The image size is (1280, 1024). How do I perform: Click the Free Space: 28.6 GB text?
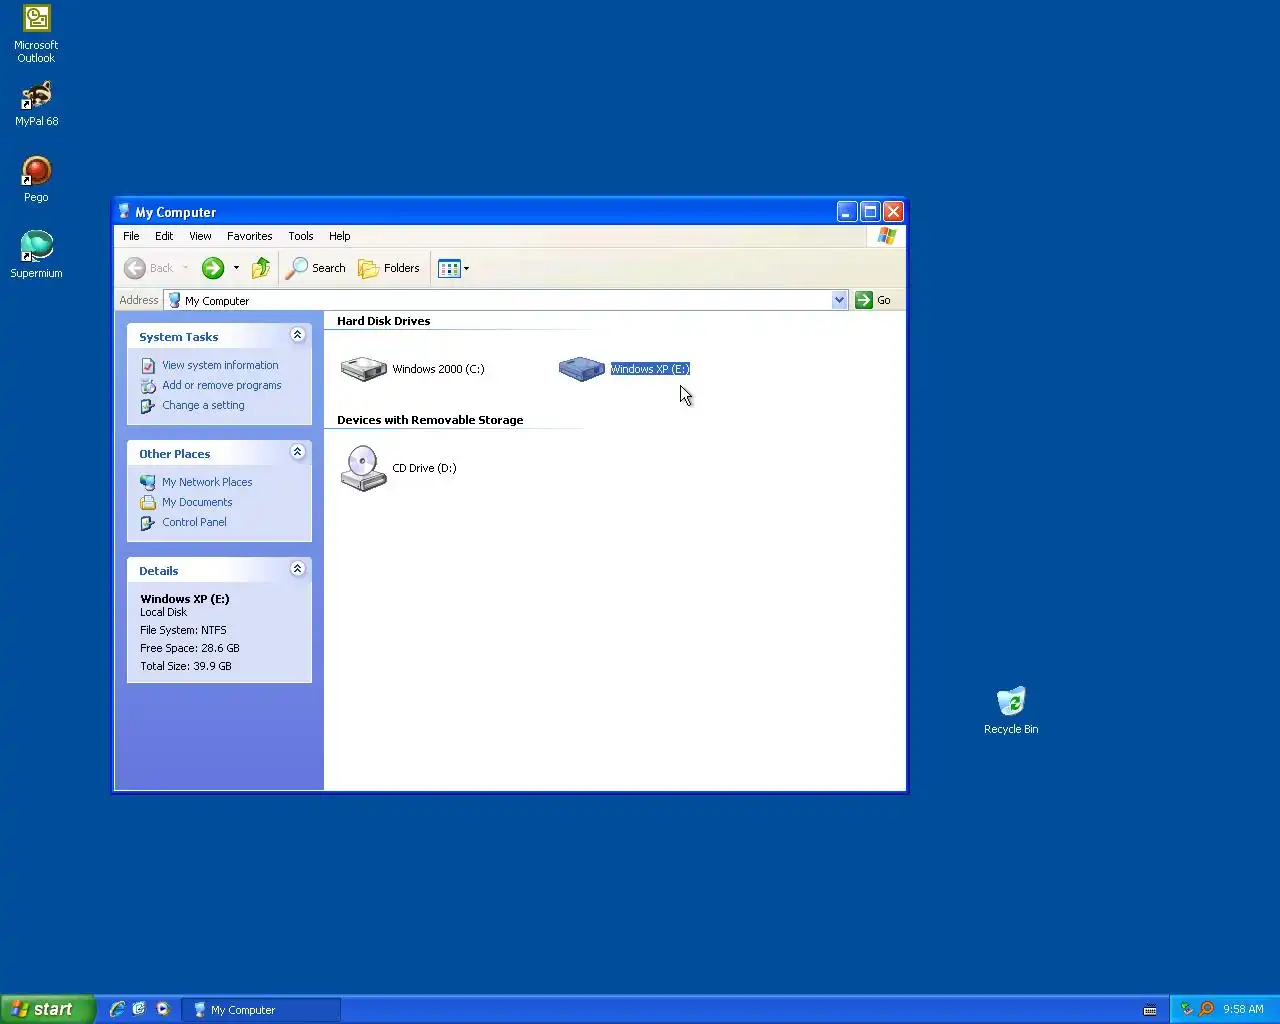pos(190,648)
